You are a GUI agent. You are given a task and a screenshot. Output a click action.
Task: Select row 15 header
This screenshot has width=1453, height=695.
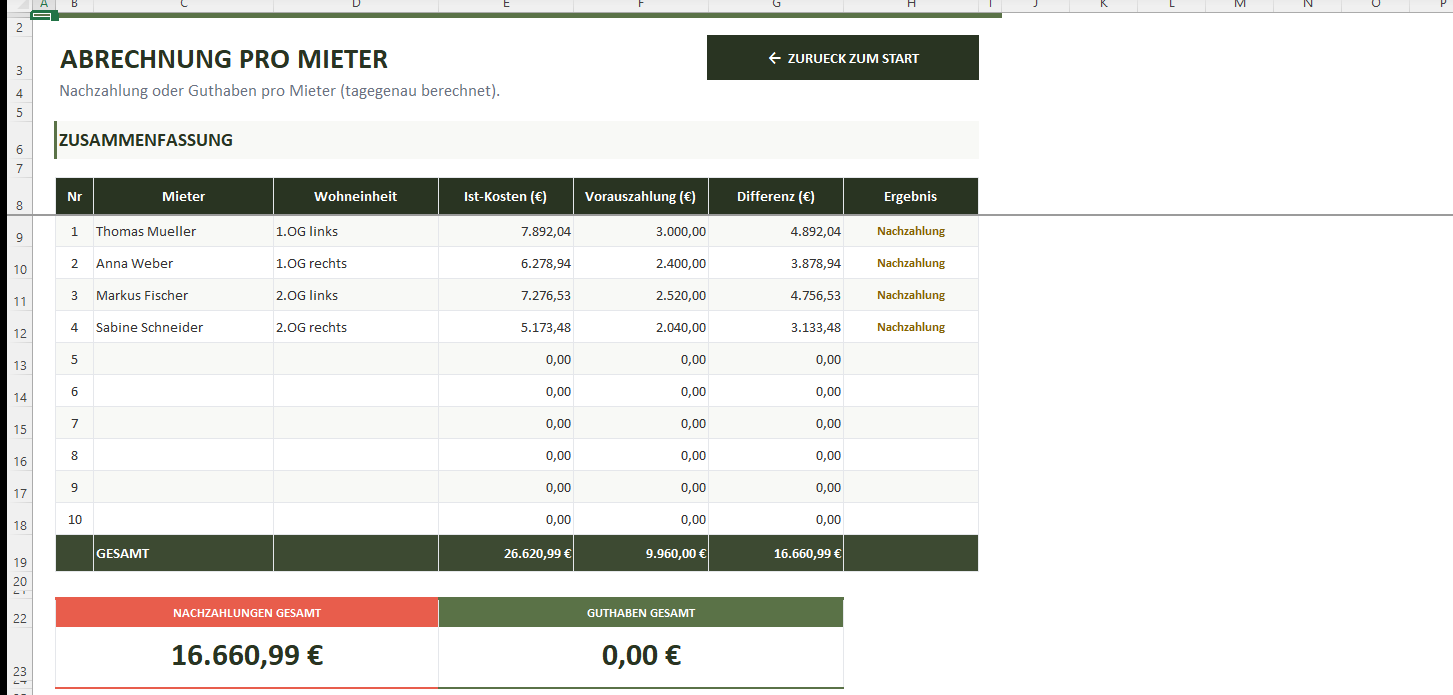tap(19, 429)
